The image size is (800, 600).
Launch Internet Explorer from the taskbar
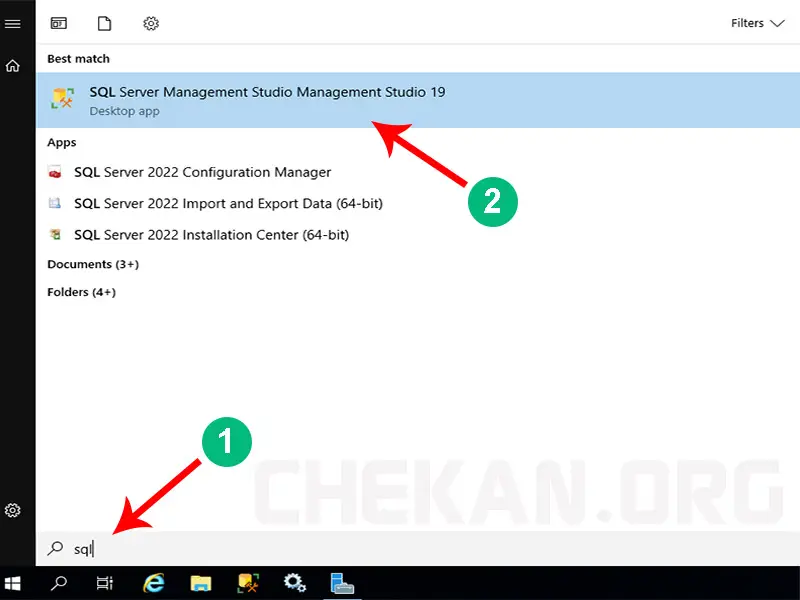click(154, 583)
